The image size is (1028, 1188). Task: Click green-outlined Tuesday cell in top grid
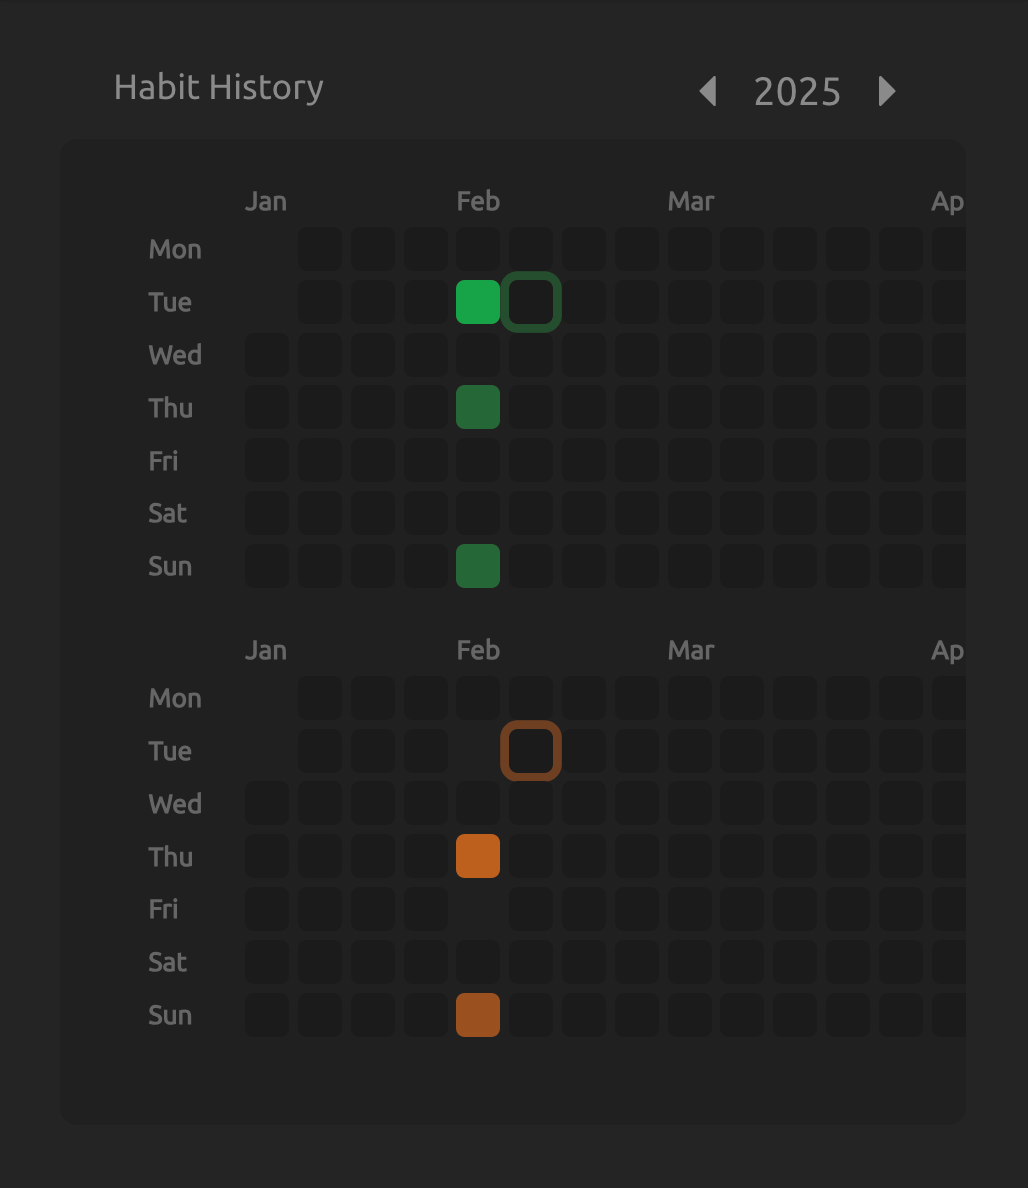tap(531, 302)
